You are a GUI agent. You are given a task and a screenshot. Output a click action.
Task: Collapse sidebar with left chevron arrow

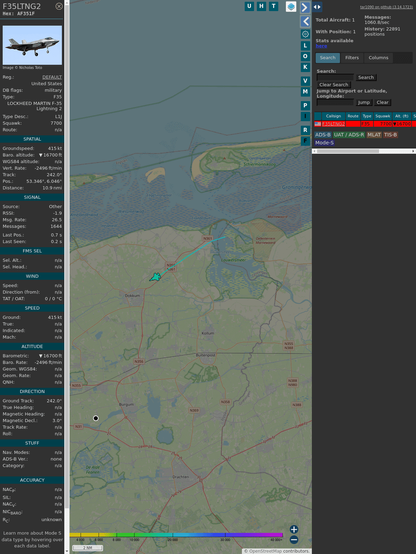(305, 22)
